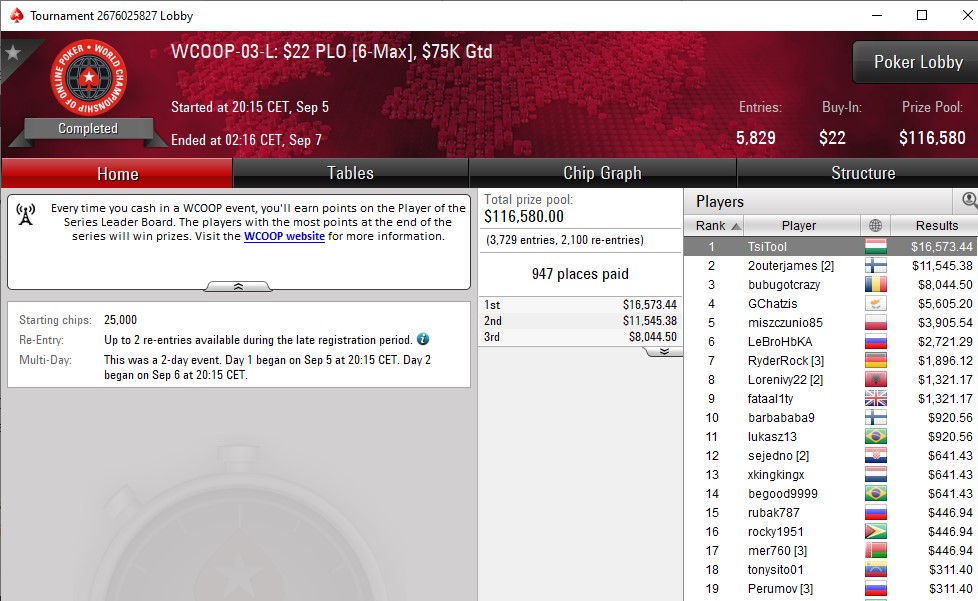The height and width of the screenshot is (601, 978).
Task: Follow the WCOOP website link
Action: pos(284,236)
